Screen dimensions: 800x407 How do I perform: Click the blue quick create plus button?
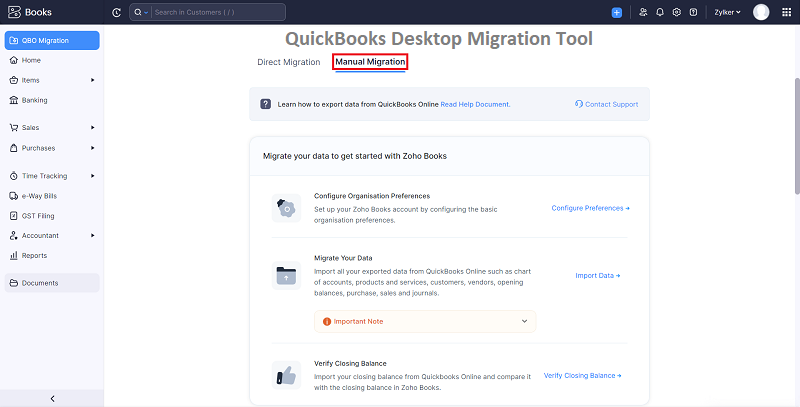[x=617, y=13]
